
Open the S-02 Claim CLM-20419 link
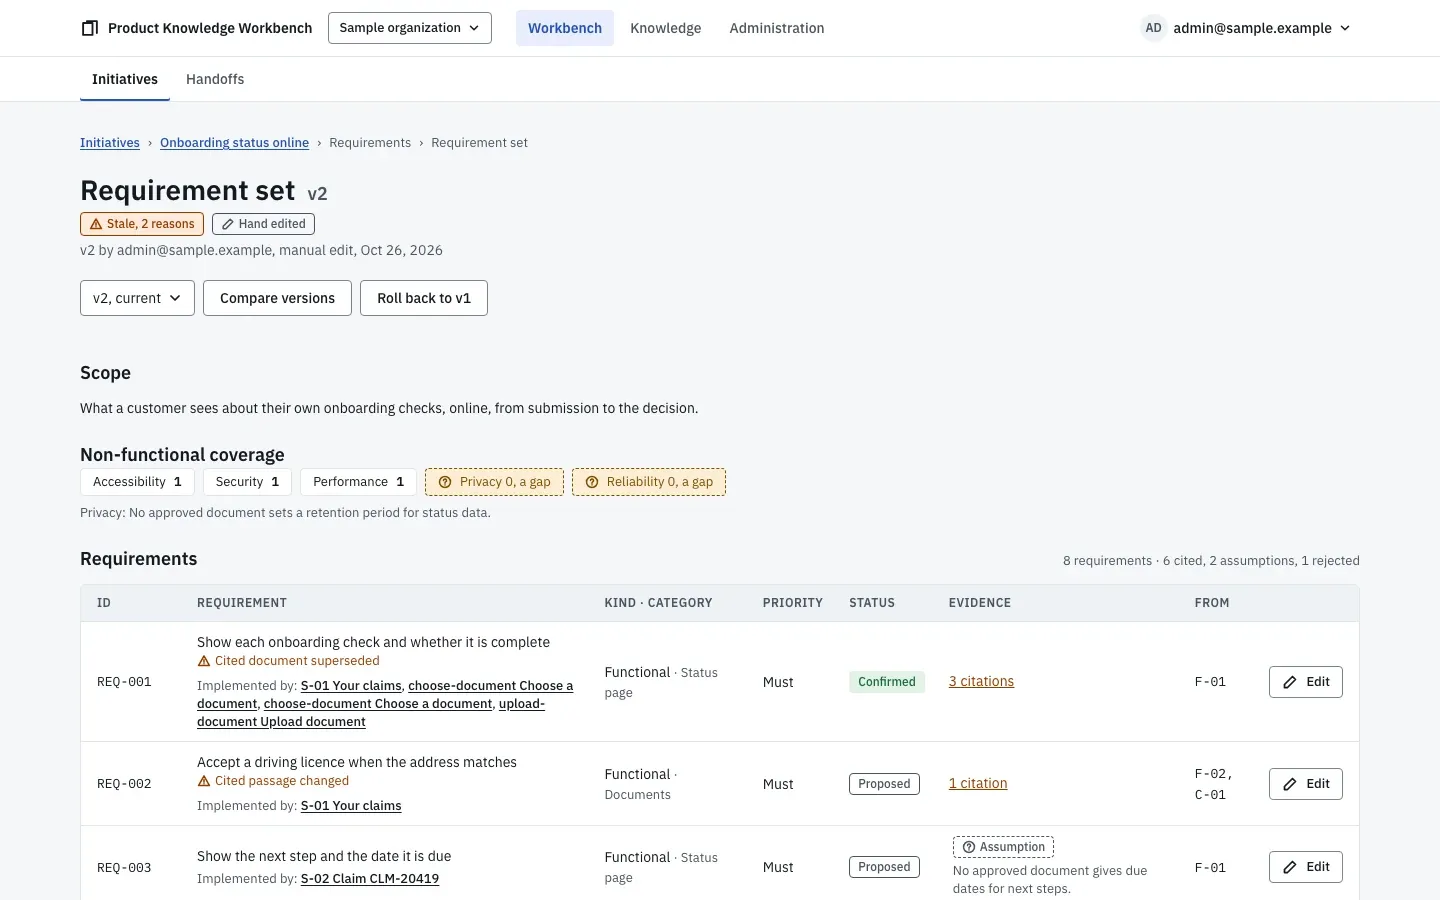[370, 879]
